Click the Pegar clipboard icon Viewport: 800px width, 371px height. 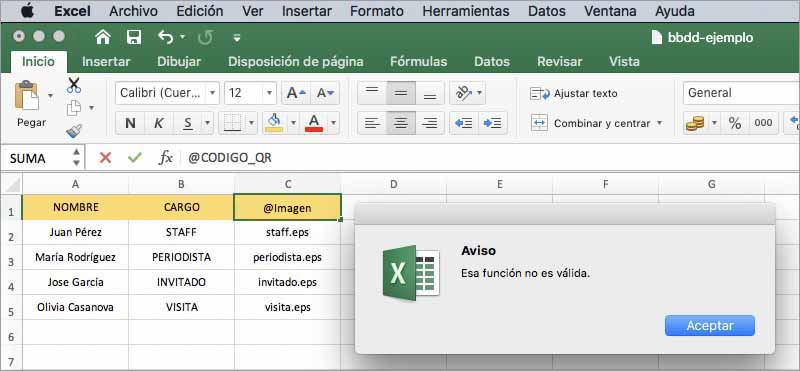click(x=28, y=96)
